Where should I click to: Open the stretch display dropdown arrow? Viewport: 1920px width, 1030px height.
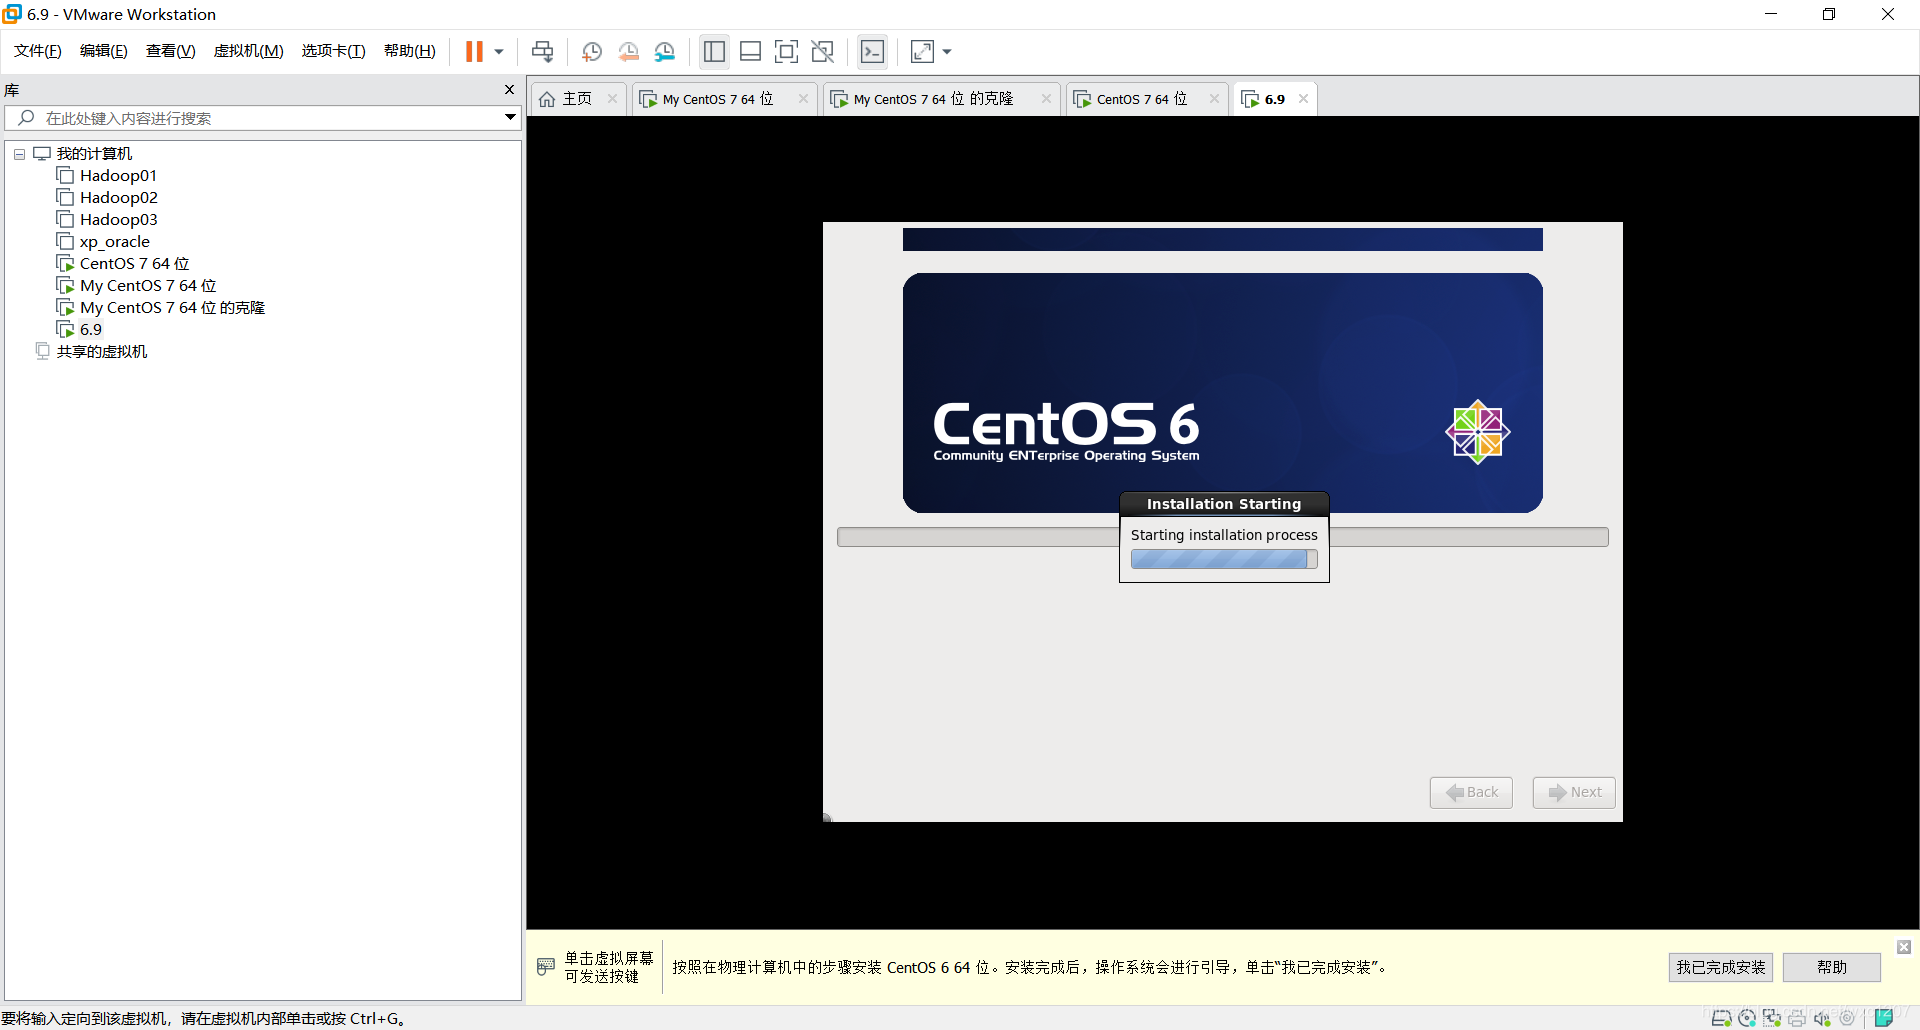point(947,52)
